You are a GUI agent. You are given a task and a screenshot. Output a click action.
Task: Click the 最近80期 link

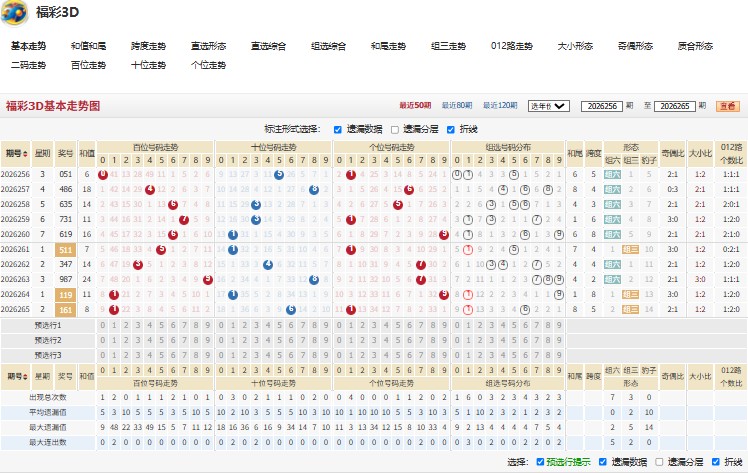click(457, 105)
